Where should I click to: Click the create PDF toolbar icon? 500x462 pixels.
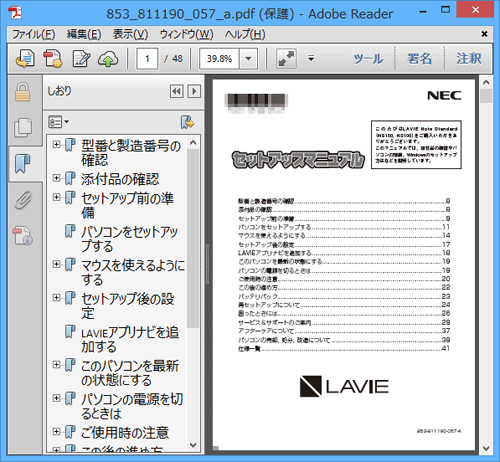pyautogui.click(x=53, y=59)
